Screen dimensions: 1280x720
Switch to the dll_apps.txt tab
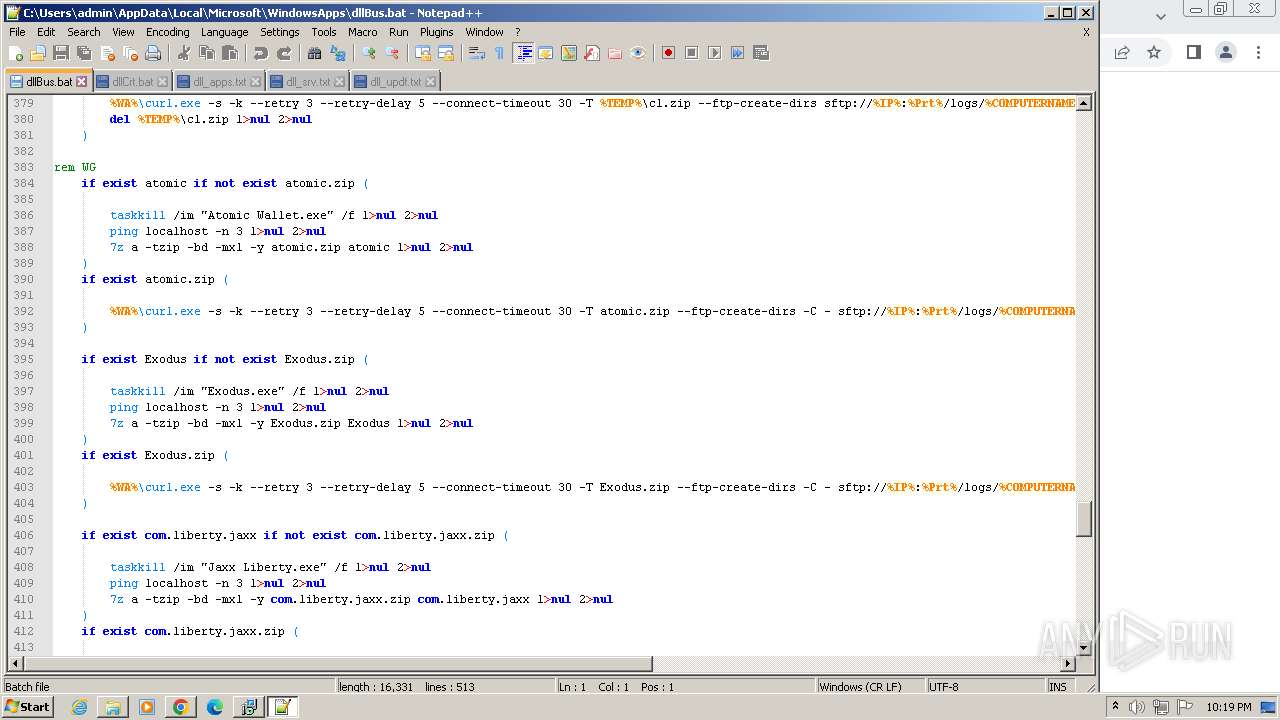[x=219, y=81]
